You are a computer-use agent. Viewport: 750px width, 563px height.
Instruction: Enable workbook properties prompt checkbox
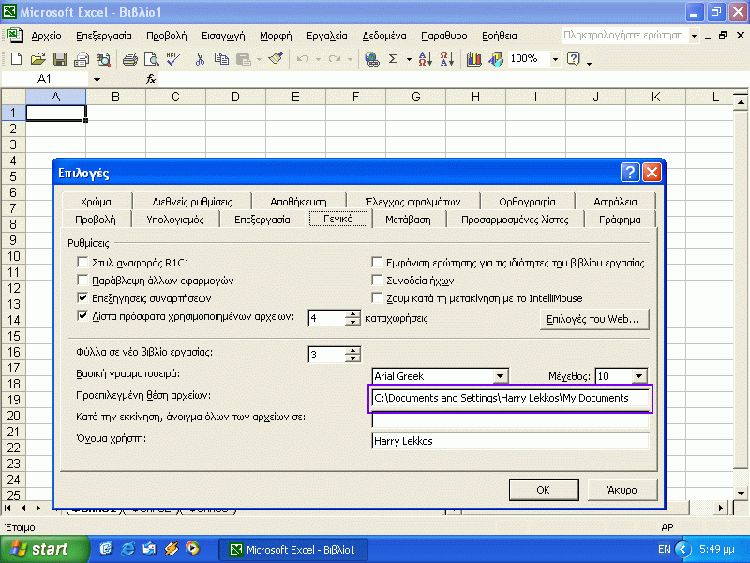click(377, 262)
